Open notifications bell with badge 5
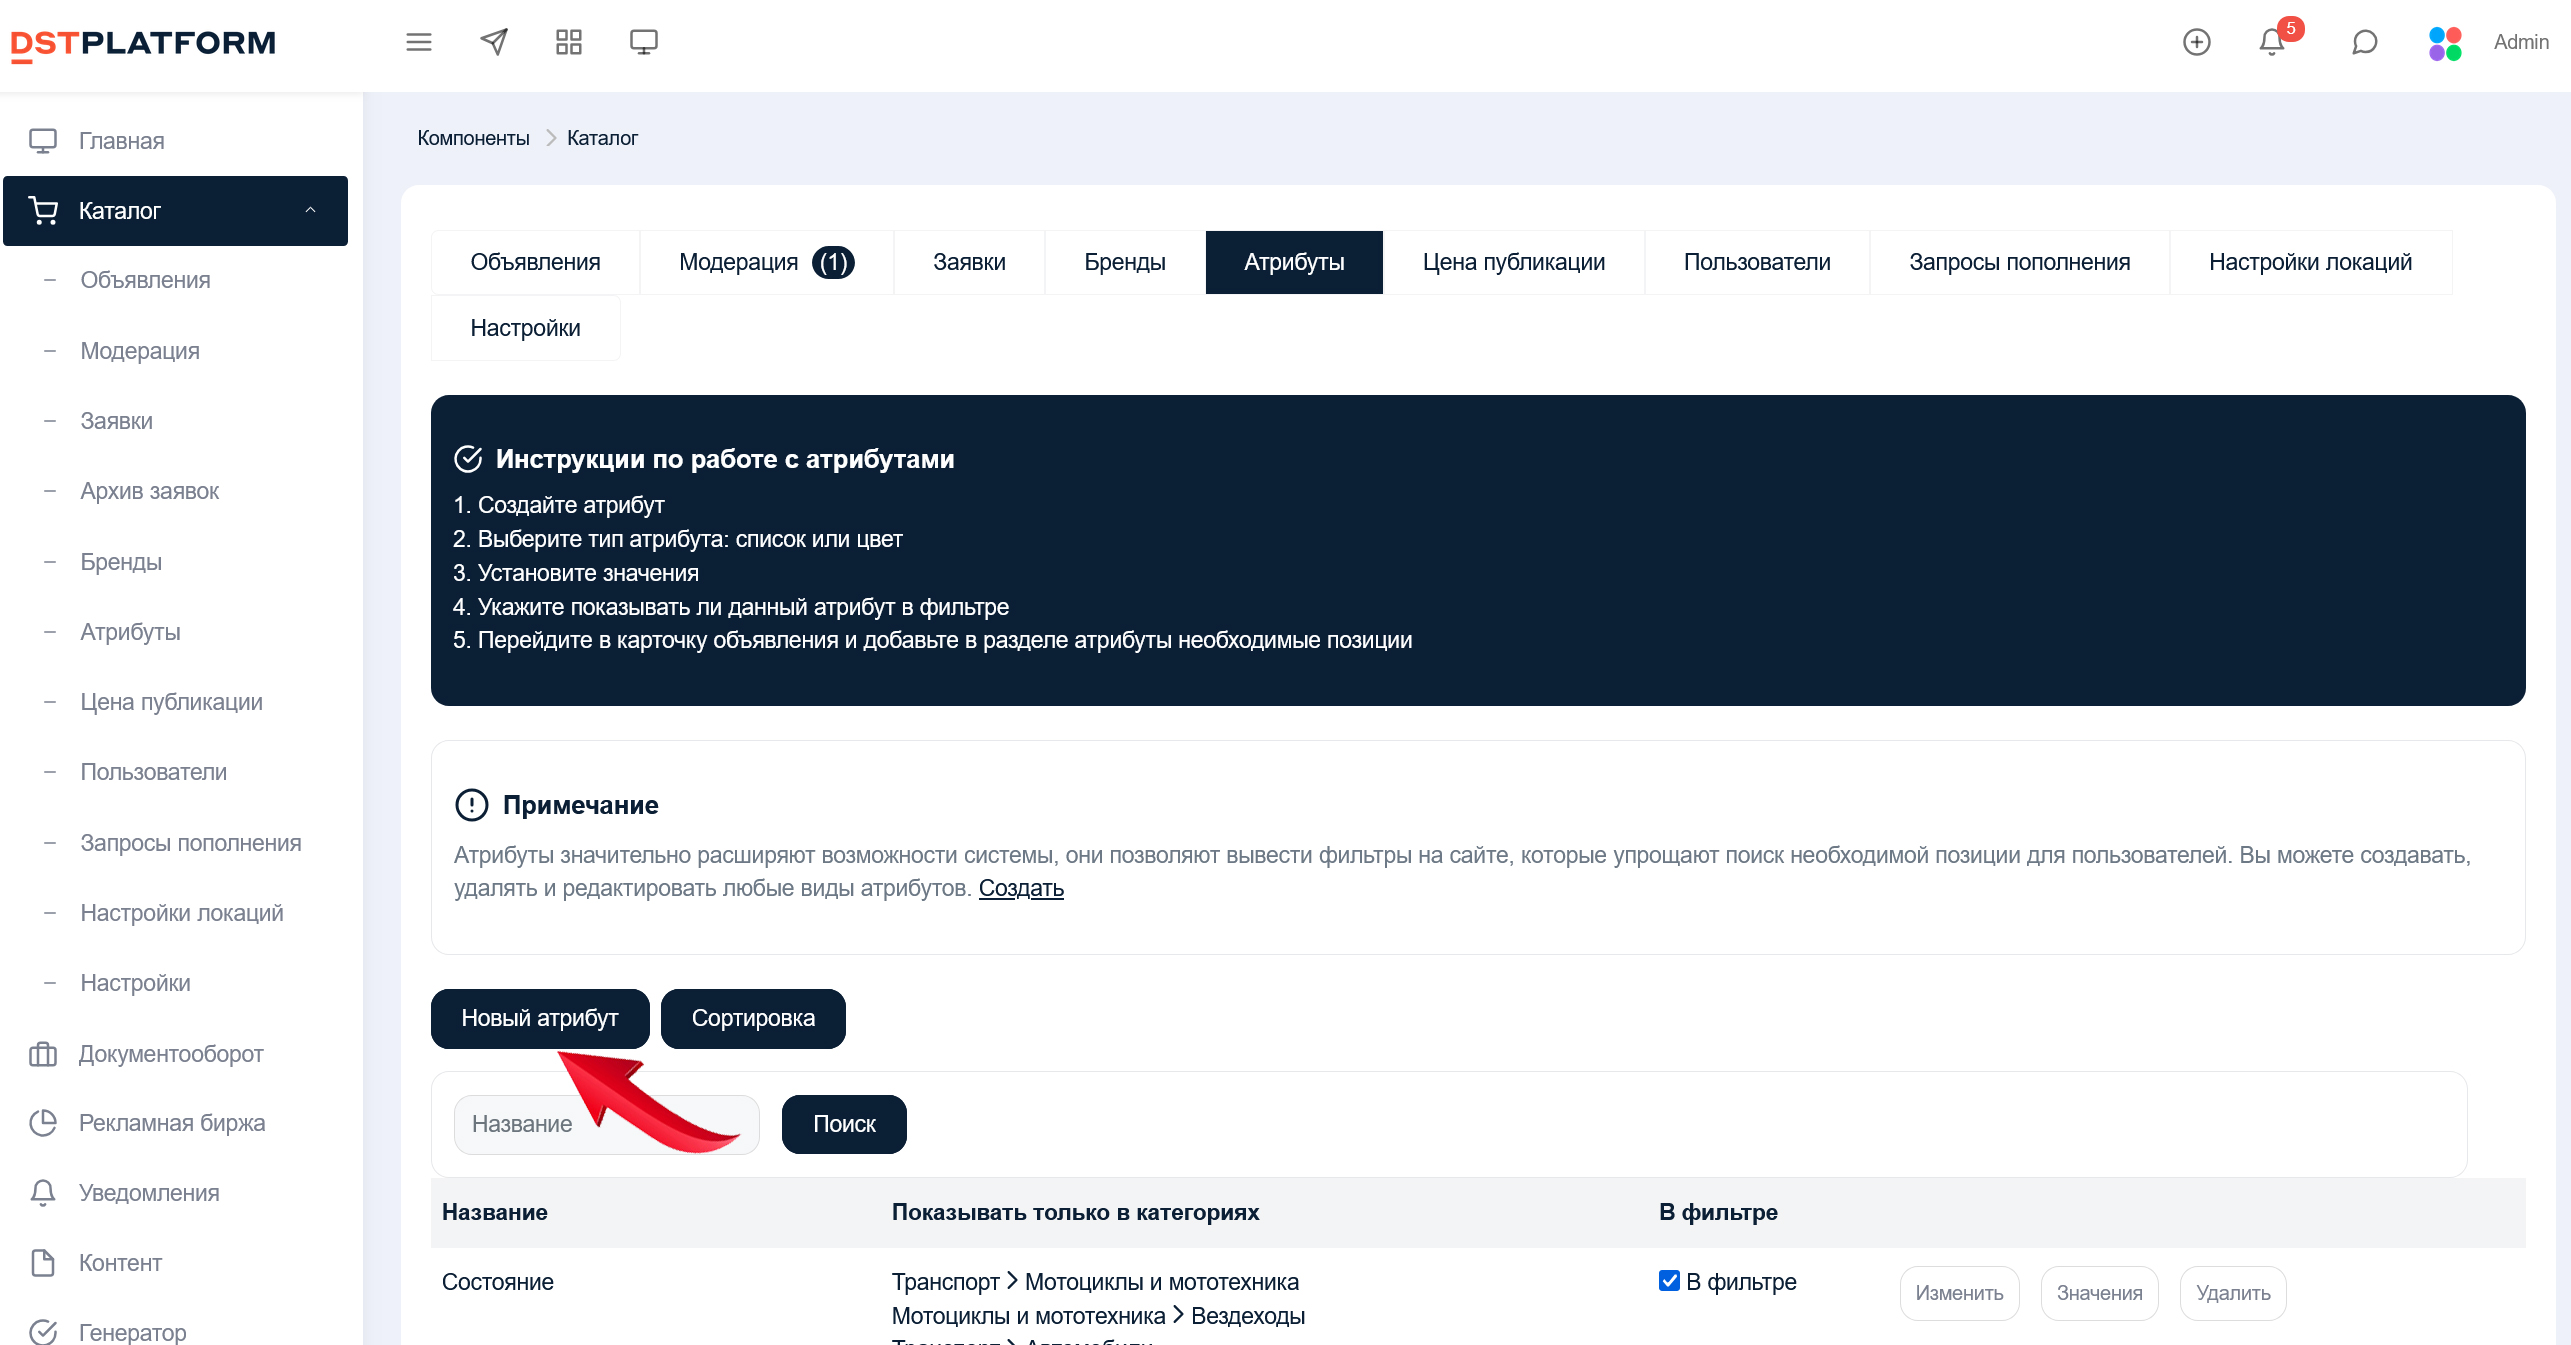This screenshot has height=1345, width=2571. pyautogui.click(x=2271, y=42)
